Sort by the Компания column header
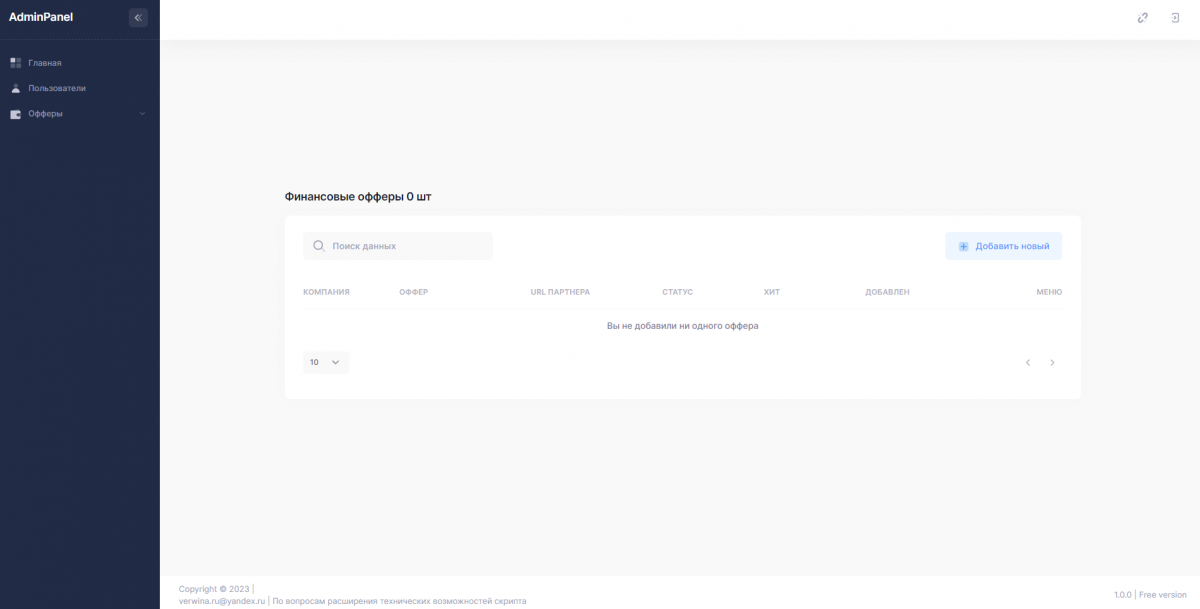 point(326,292)
